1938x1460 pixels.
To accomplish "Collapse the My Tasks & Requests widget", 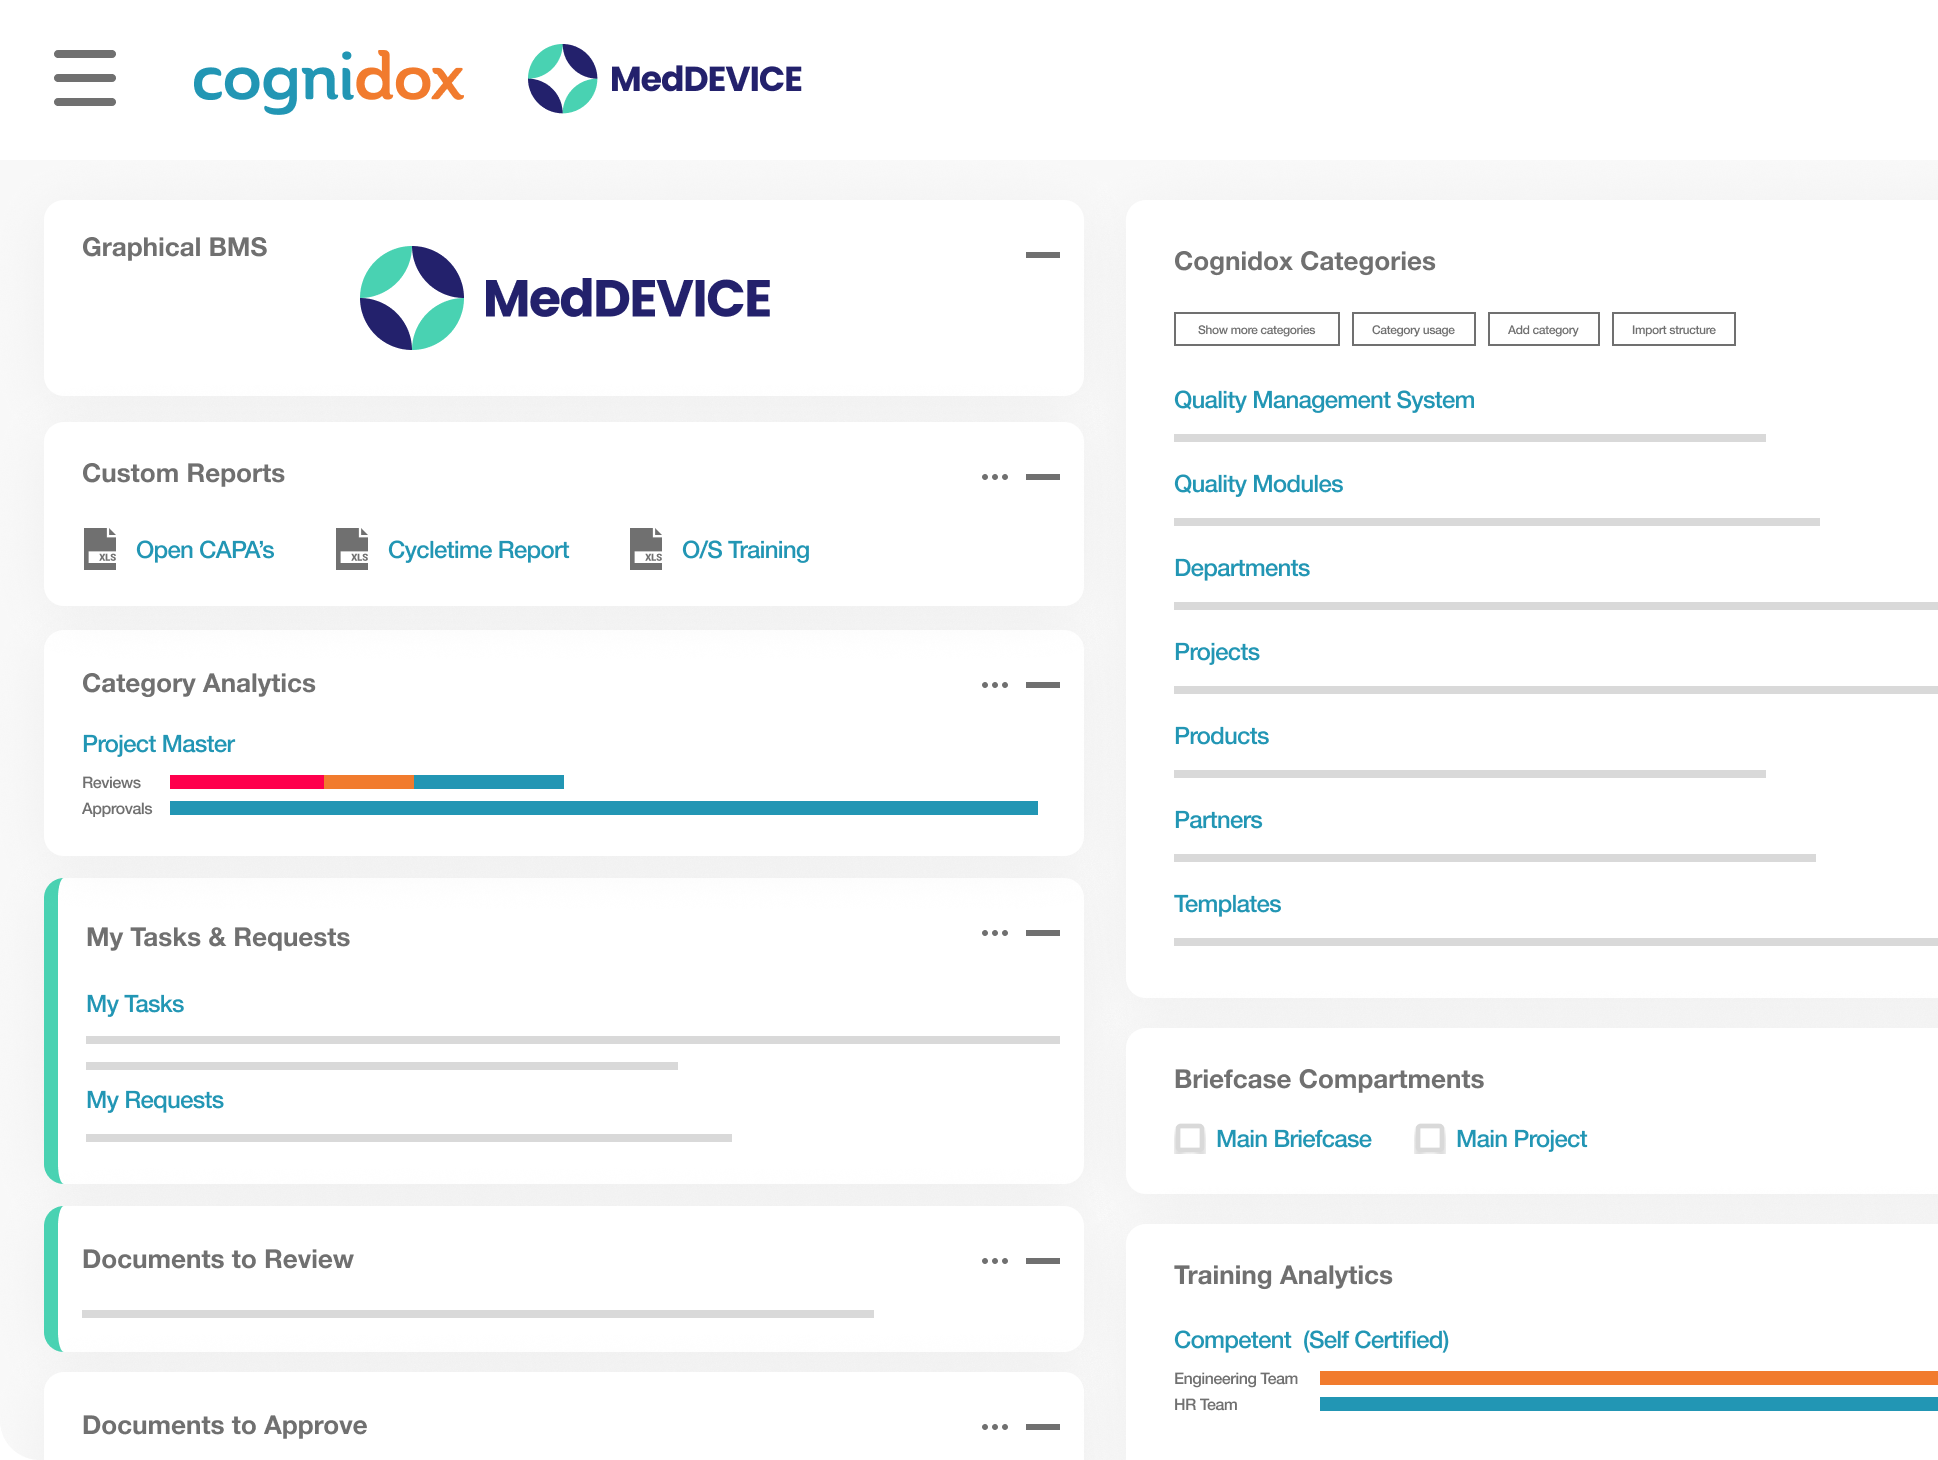I will tap(1043, 932).
